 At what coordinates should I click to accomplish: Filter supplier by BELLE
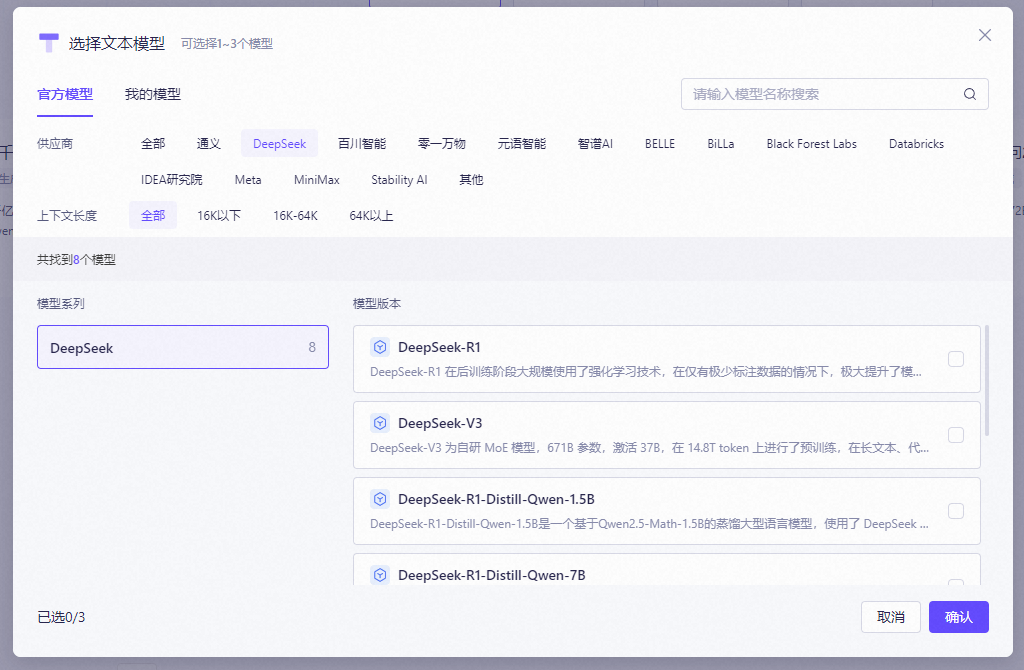[x=660, y=144]
